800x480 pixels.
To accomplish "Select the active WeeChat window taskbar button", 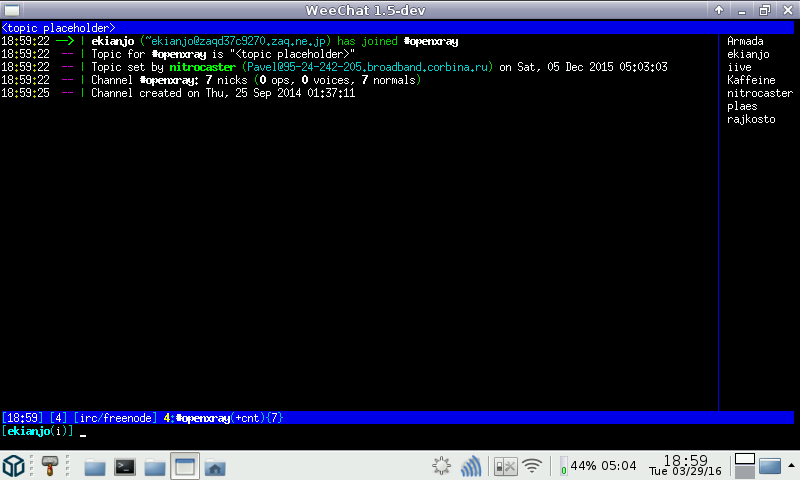I will (x=185, y=466).
